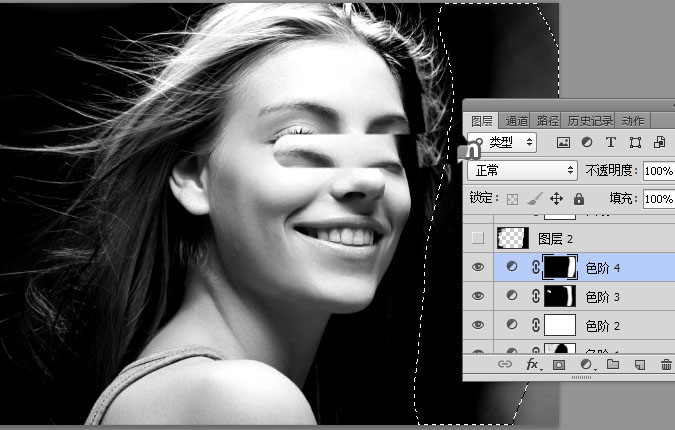Click the 不透明度 opacity value field
The image size is (675, 430).
657,171
